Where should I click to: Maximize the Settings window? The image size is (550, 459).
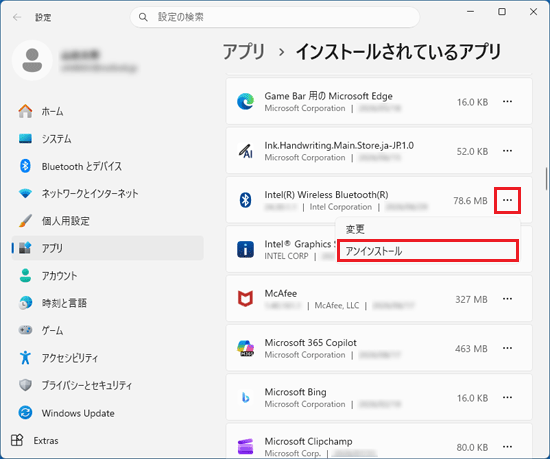[502, 12]
